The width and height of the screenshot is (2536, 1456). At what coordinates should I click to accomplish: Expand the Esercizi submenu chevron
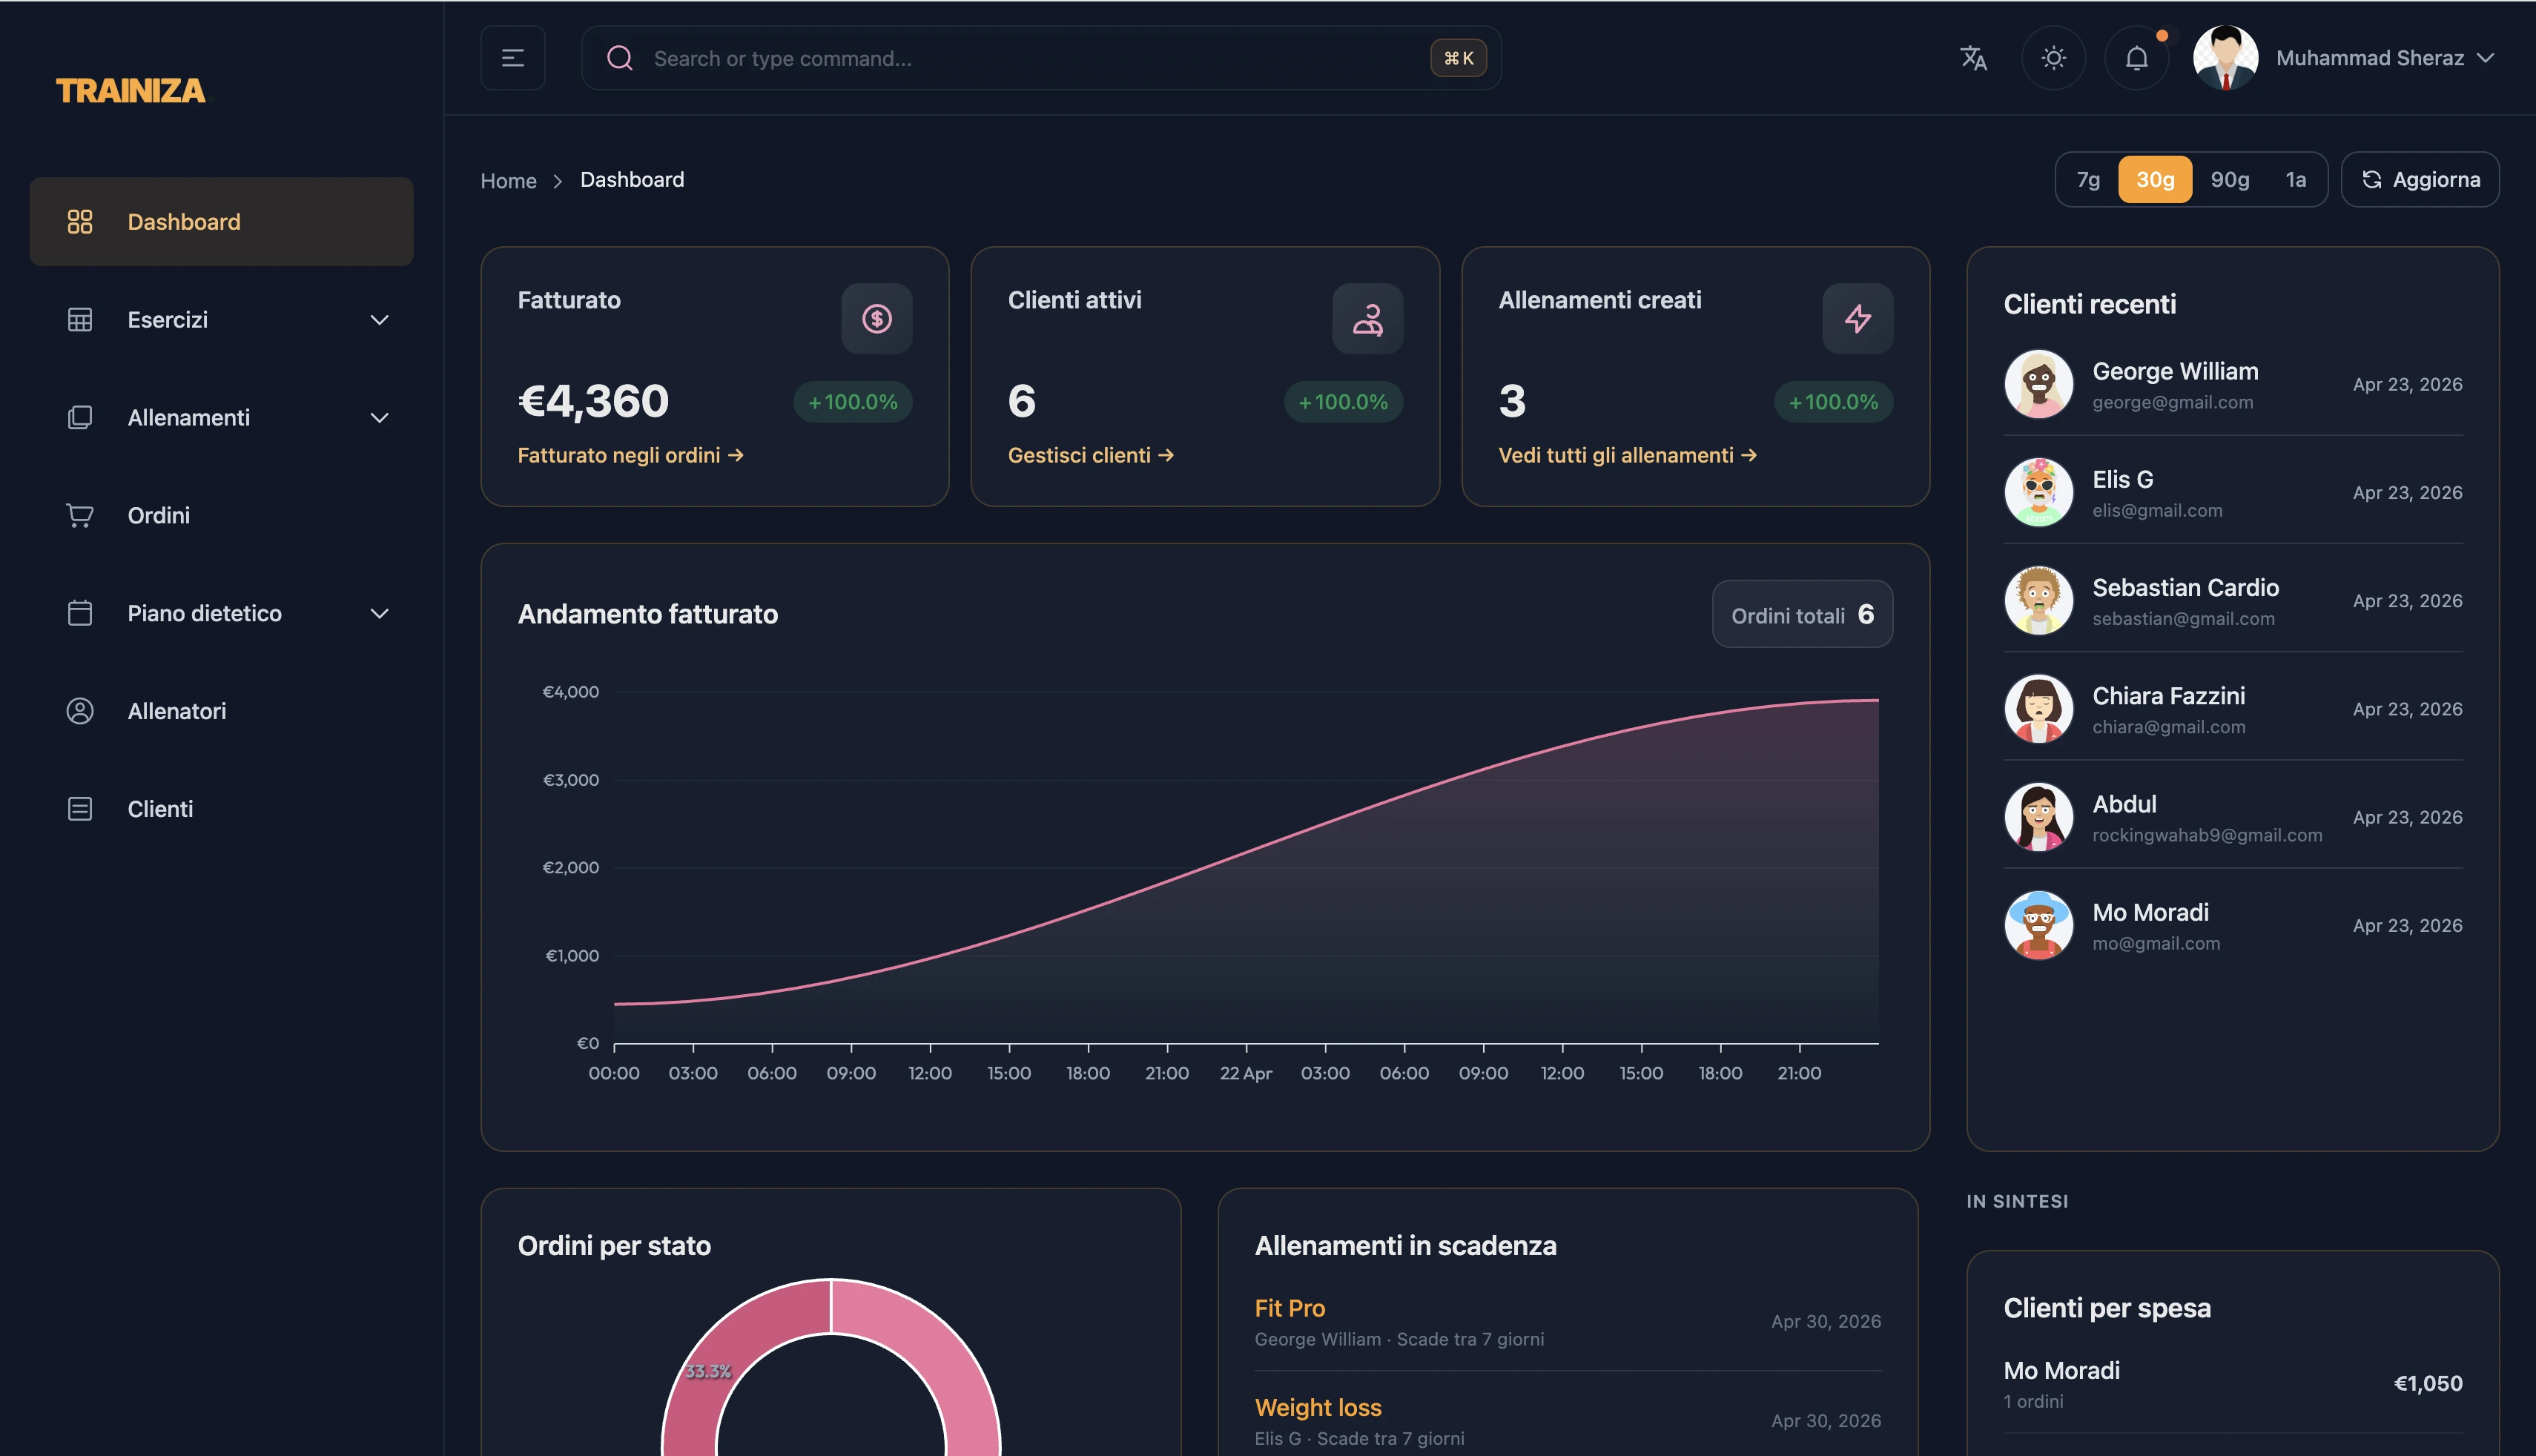click(379, 320)
